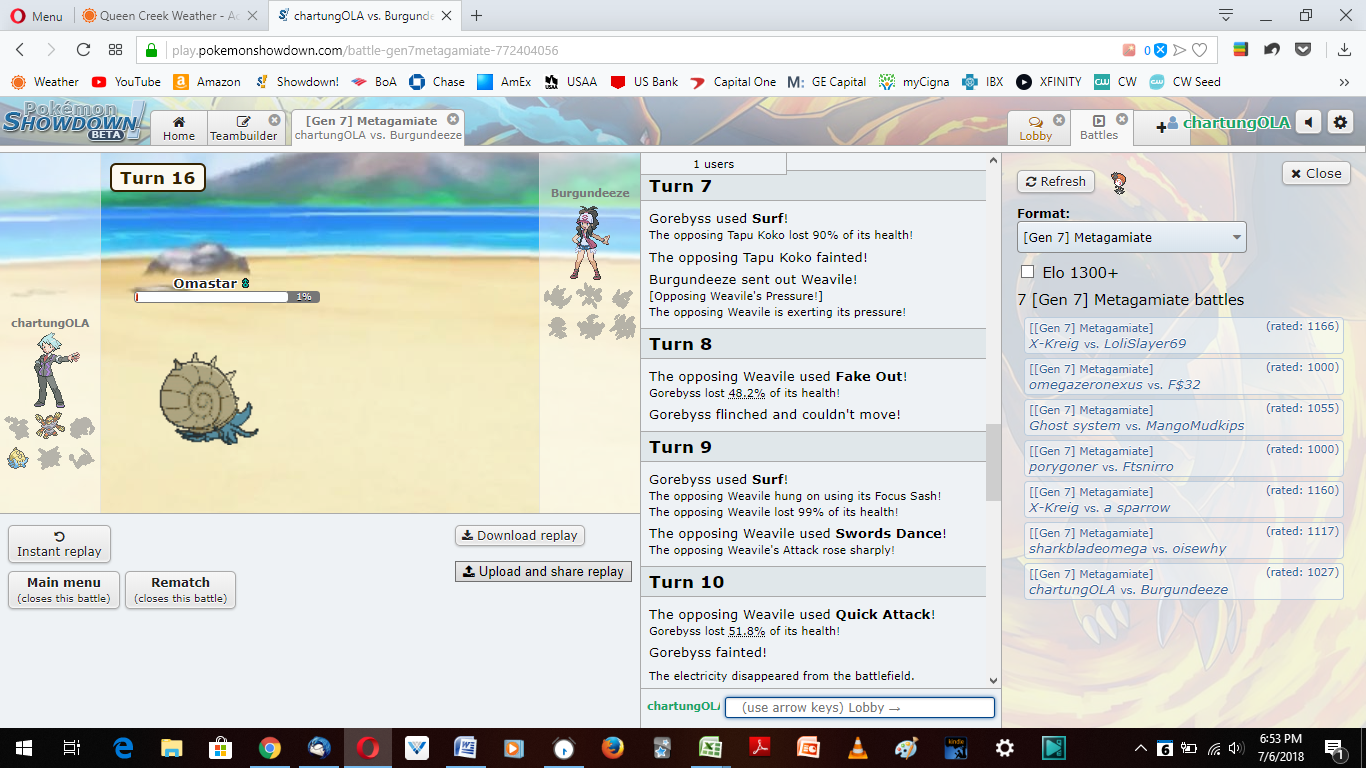Image resolution: width=1366 pixels, height=768 pixels.
Task: Switch to the Teambuilder tab
Action: 244,128
